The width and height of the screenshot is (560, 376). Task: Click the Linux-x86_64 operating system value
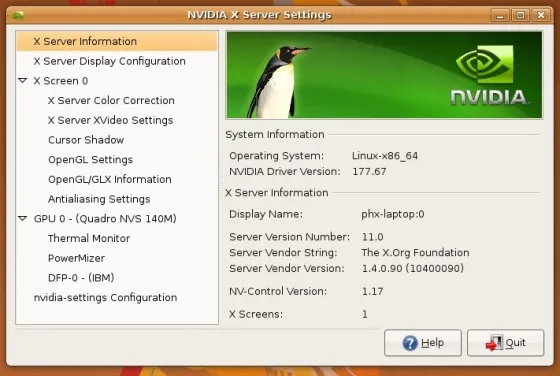coord(385,156)
